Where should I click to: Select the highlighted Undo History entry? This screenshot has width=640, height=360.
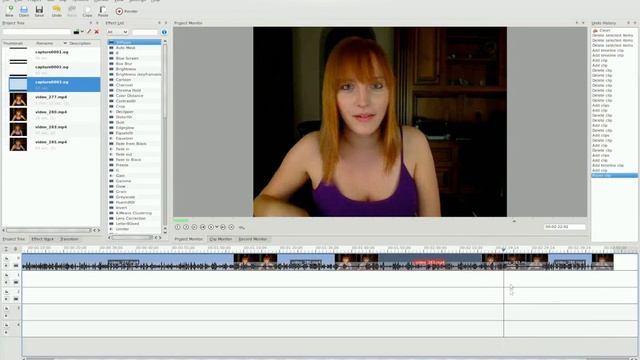pos(614,176)
